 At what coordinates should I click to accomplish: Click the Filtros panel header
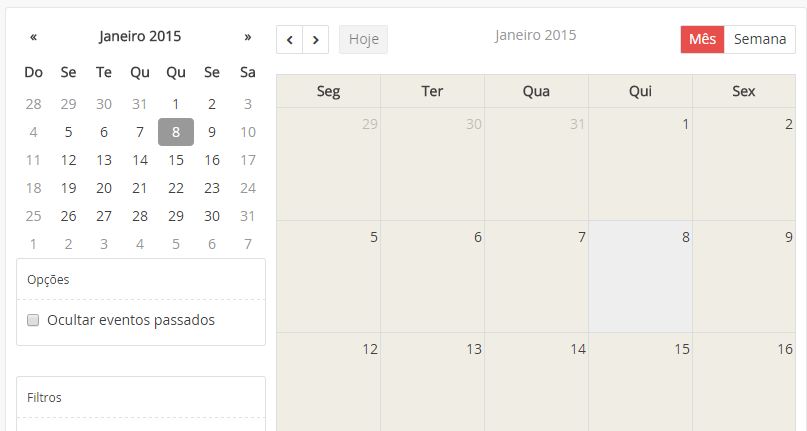(141, 397)
